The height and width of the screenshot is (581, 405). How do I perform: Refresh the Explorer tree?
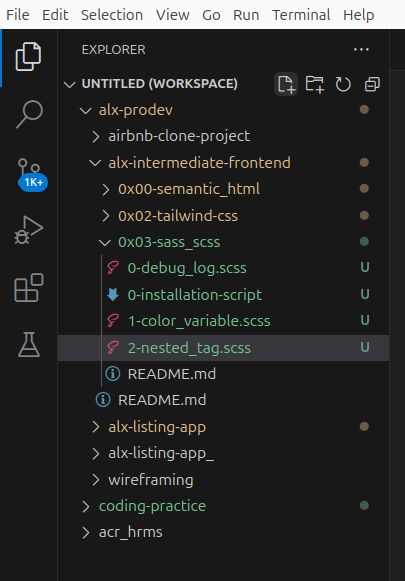coord(343,84)
